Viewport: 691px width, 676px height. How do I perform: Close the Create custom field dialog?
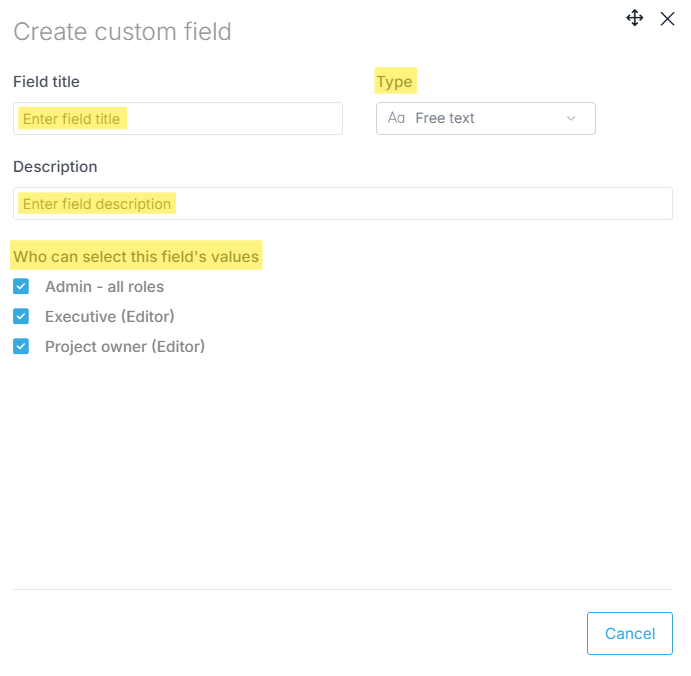[667, 18]
